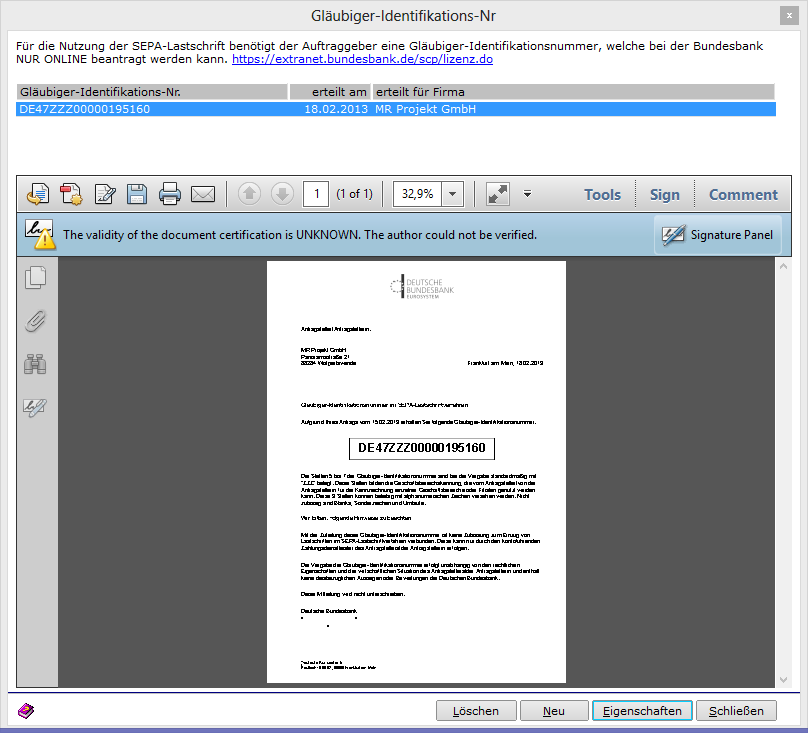The height and width of the screenshot is (733, 808).
Task: Open the signatures sidebar panel icon
Action: 36,407
